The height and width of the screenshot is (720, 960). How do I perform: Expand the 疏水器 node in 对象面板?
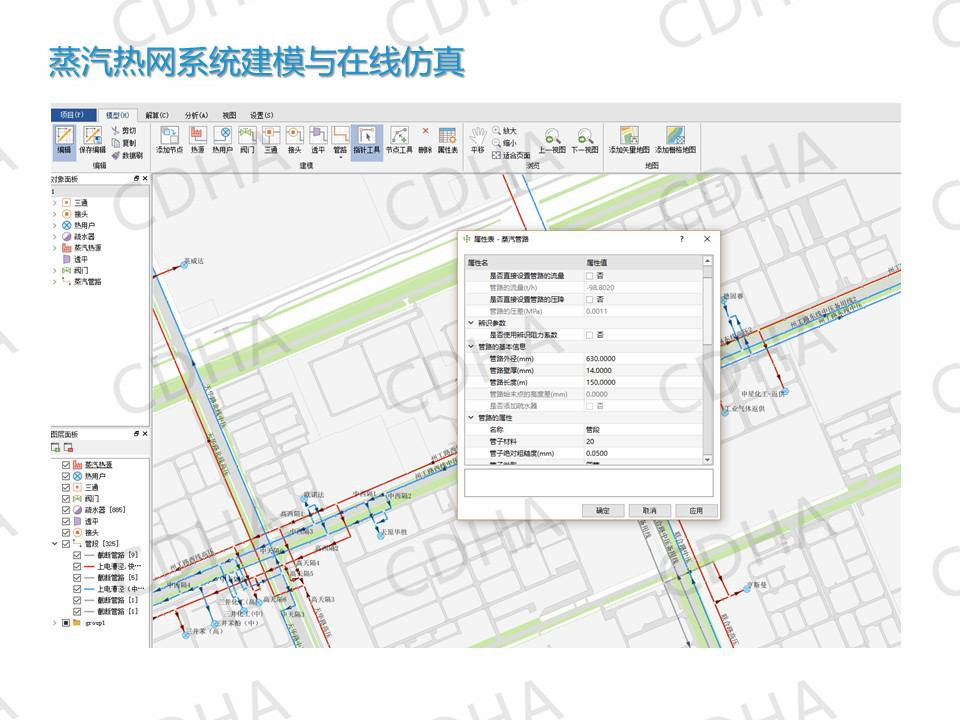[55, 236]
